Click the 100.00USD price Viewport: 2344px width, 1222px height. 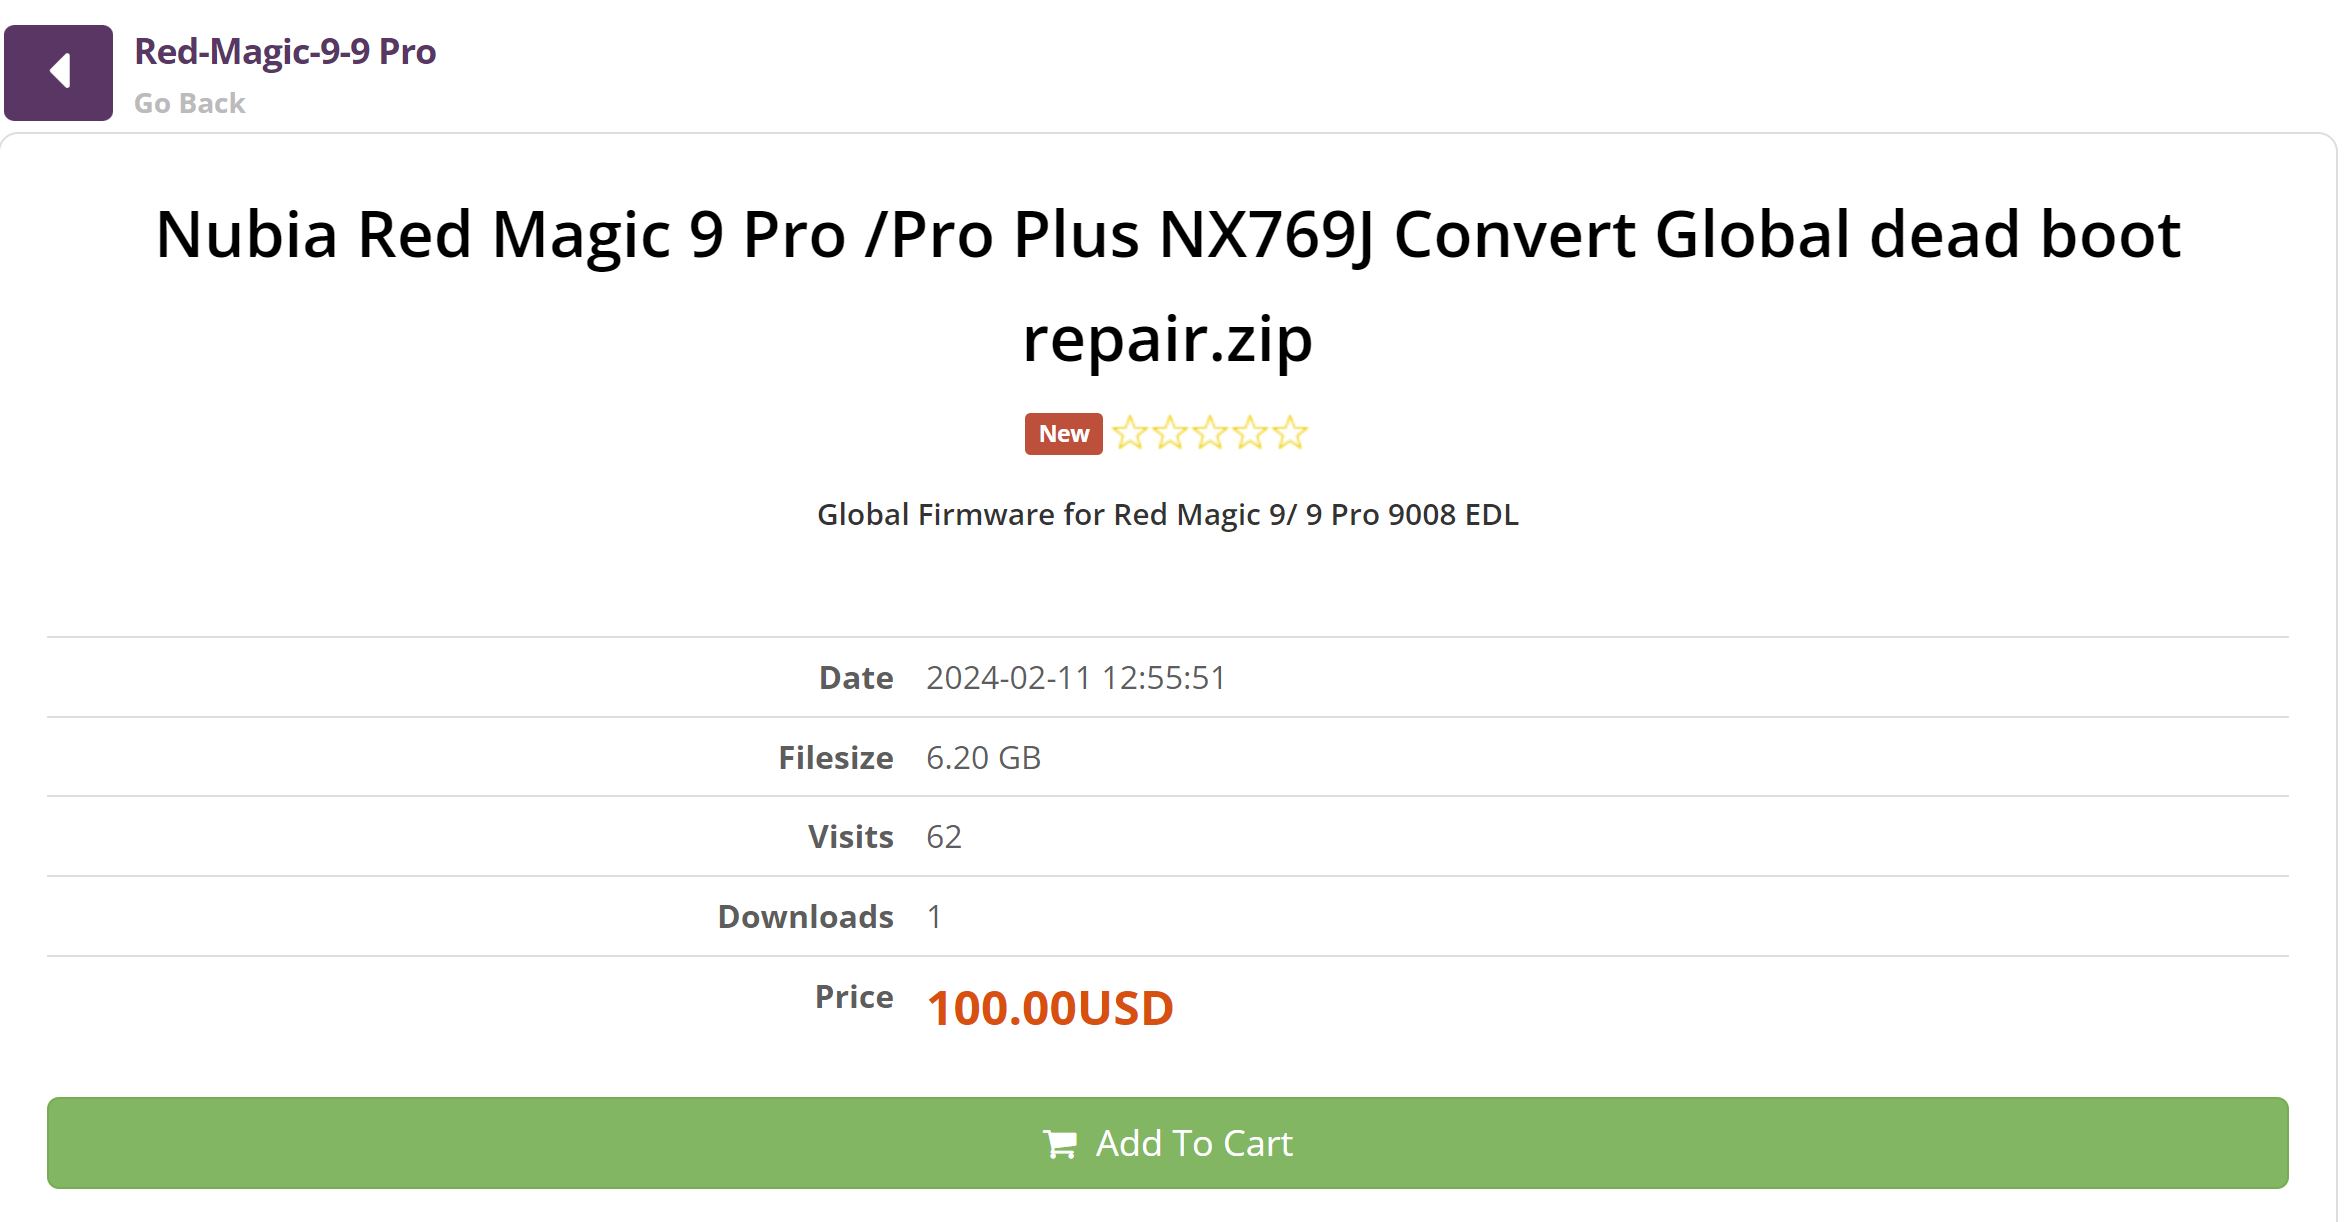[1050, 1008]
